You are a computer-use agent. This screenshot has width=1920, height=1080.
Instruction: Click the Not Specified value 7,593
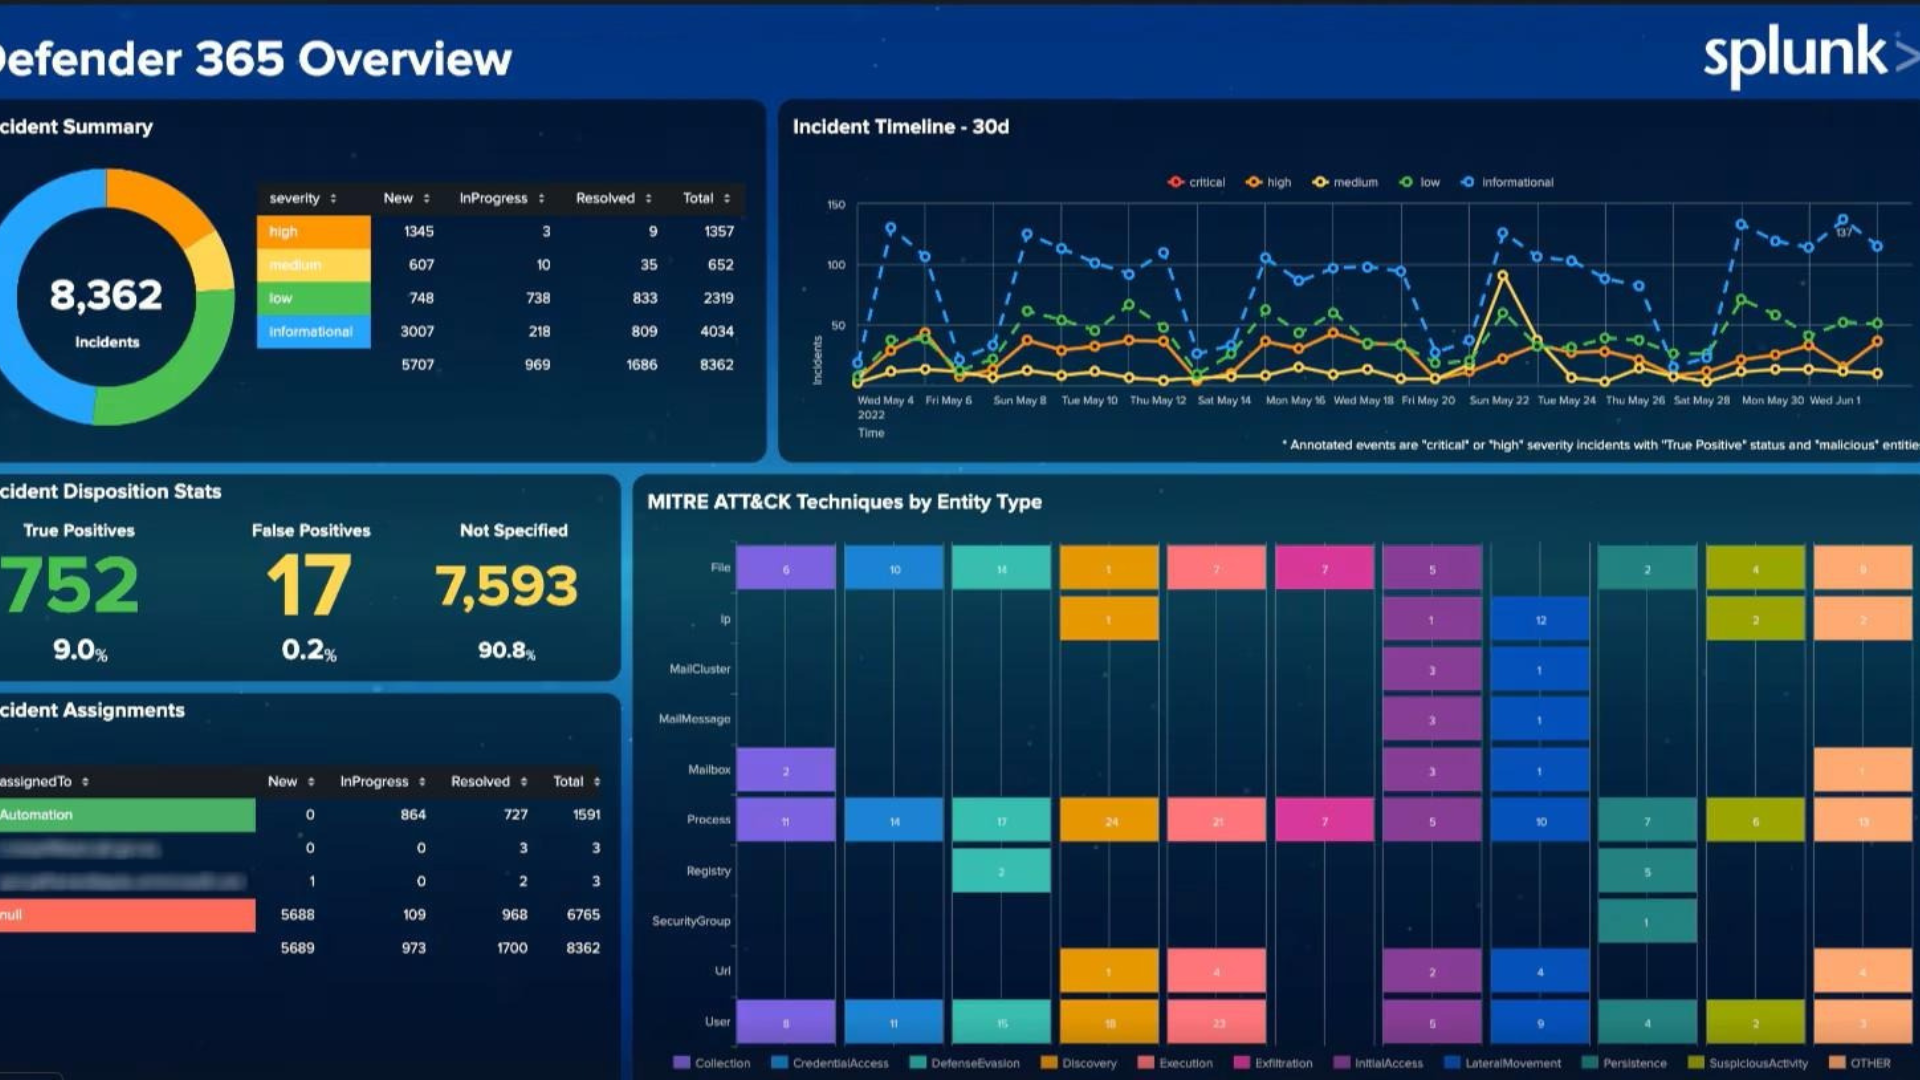click(x=507, y=586)
